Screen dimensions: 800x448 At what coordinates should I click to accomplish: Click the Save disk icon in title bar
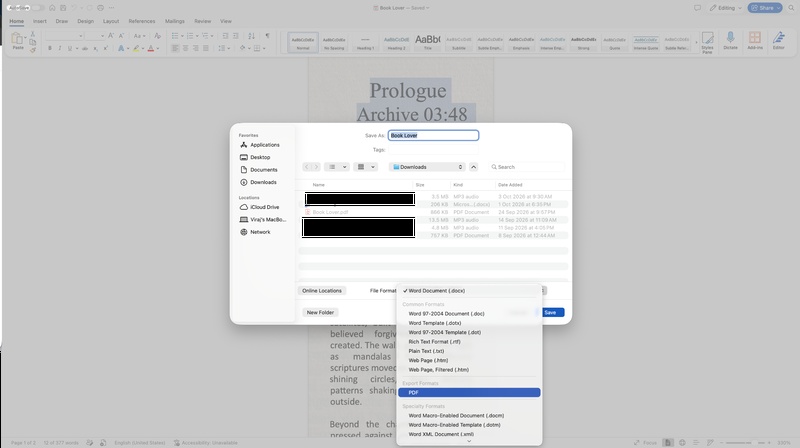point(63,8)
